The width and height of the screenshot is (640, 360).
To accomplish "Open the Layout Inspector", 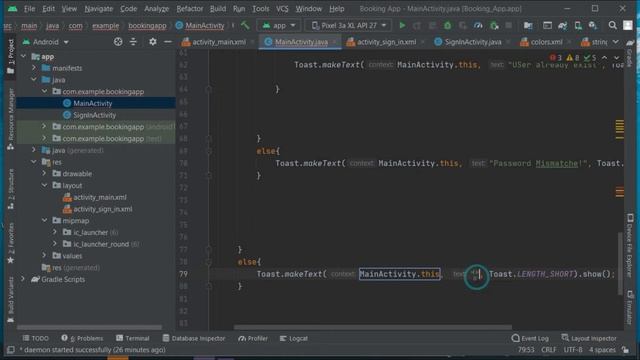I will pyautogui.click(x=589, y=338).
